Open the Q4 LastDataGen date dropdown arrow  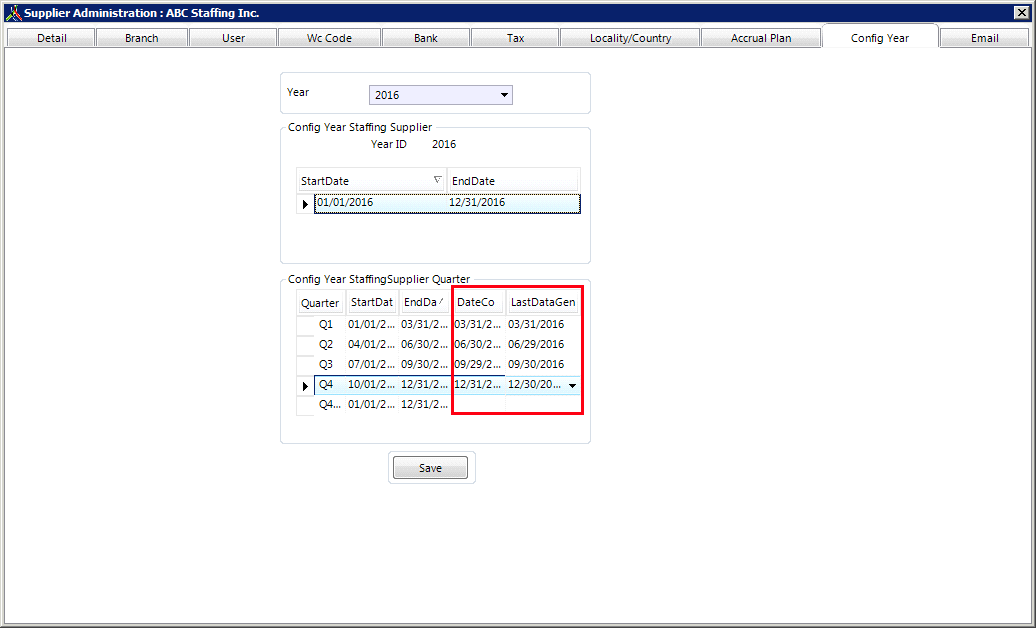(572, 385)
